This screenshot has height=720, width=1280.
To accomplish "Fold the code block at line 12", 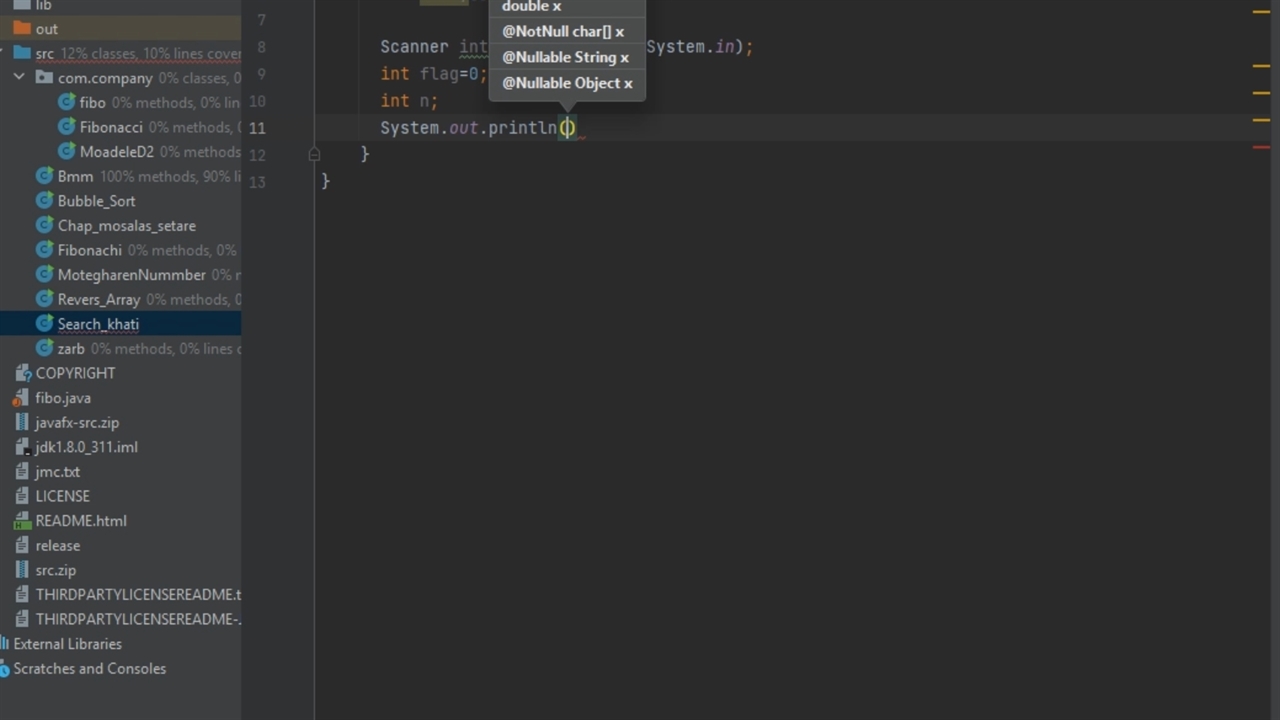I will (x=314, y=154).
